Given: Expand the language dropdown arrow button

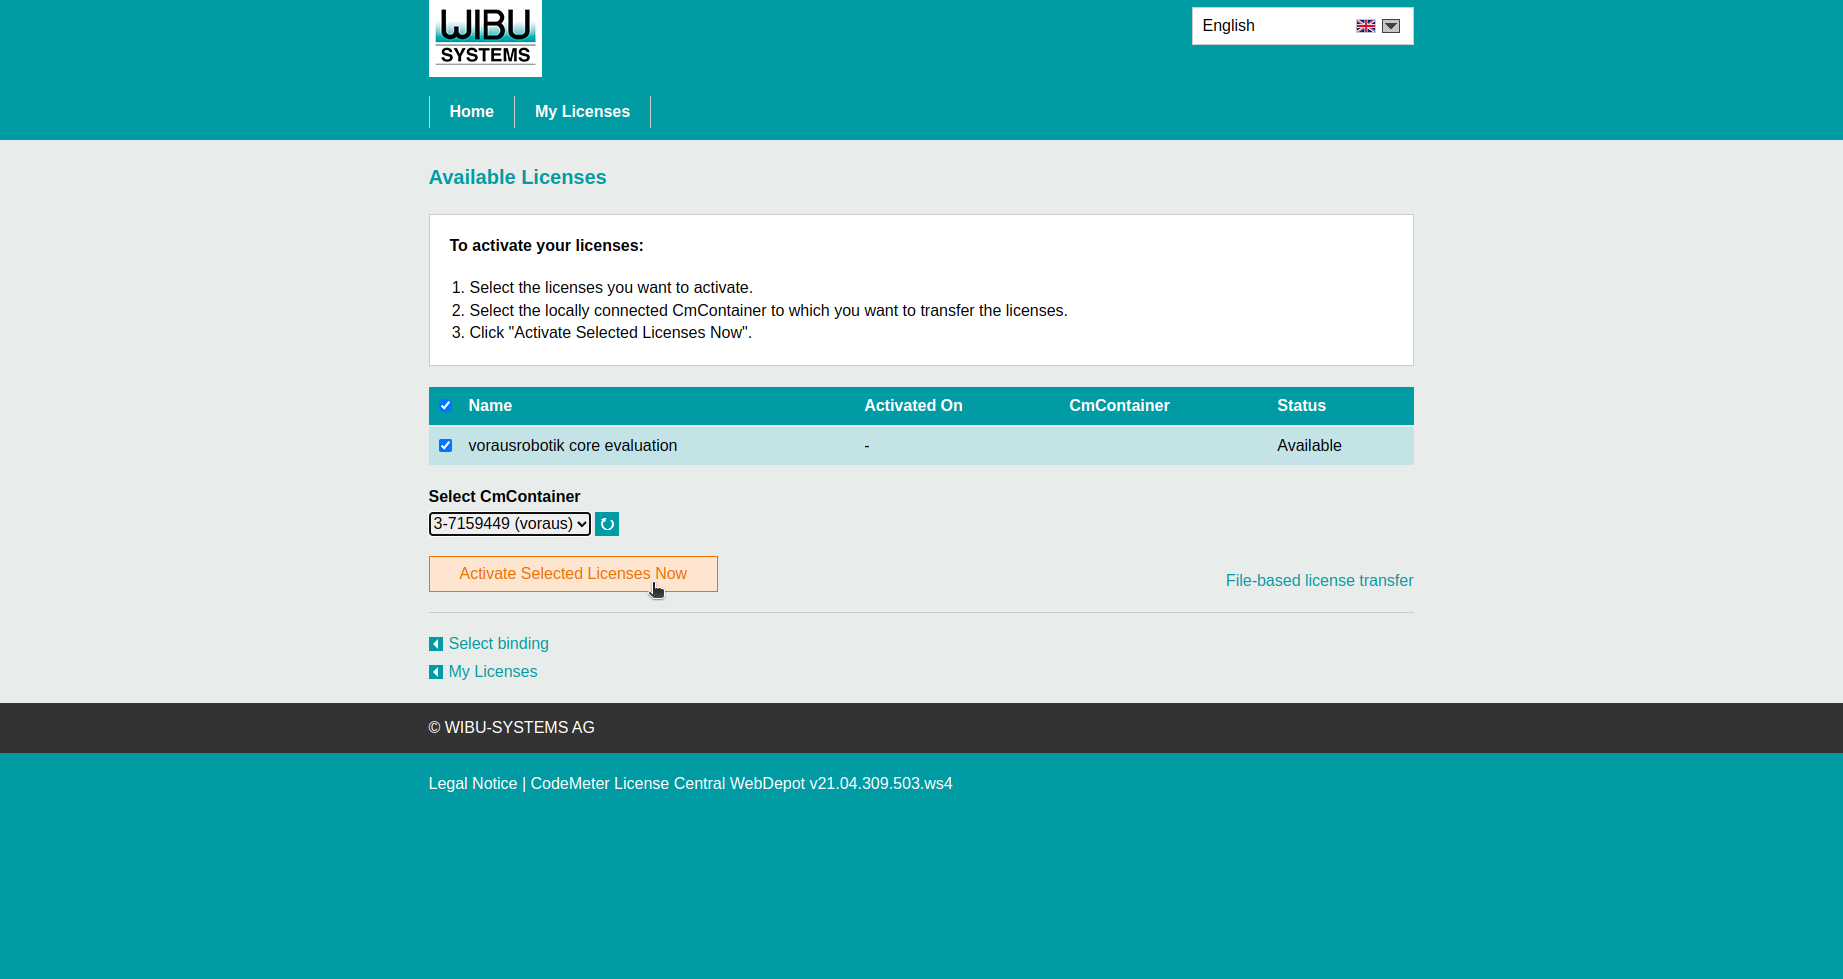Looking at the screenshot, I should (x=1391, y=26).
